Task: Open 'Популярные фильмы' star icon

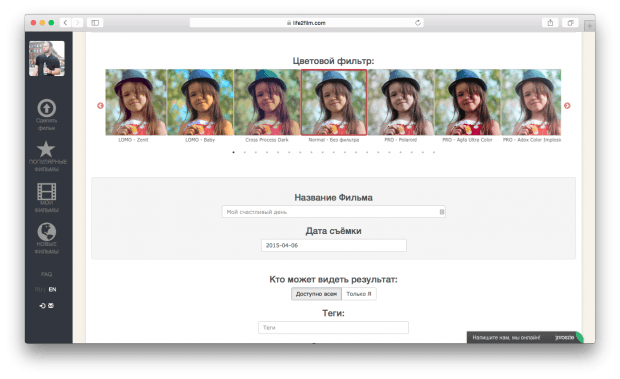Action: pyautogui.click(x=46, y=149)
